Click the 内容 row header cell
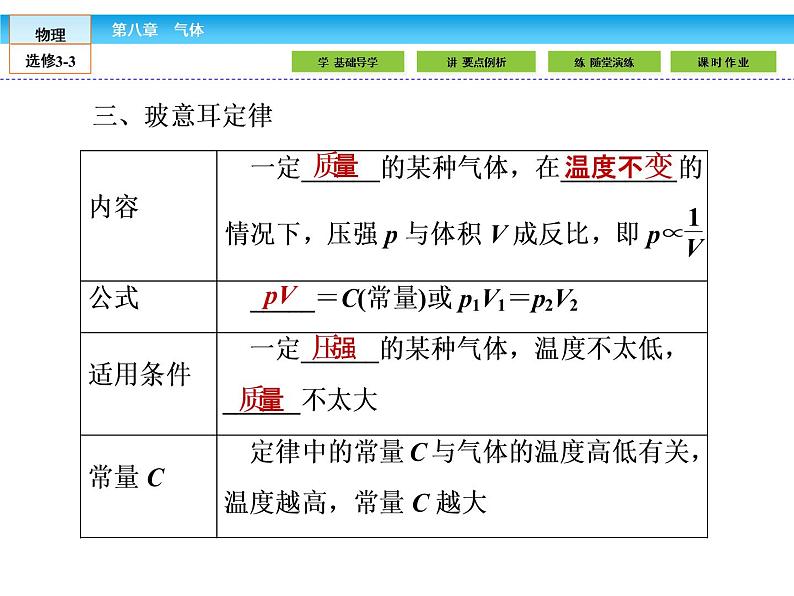The image size is (794, 596). point(148,216)
